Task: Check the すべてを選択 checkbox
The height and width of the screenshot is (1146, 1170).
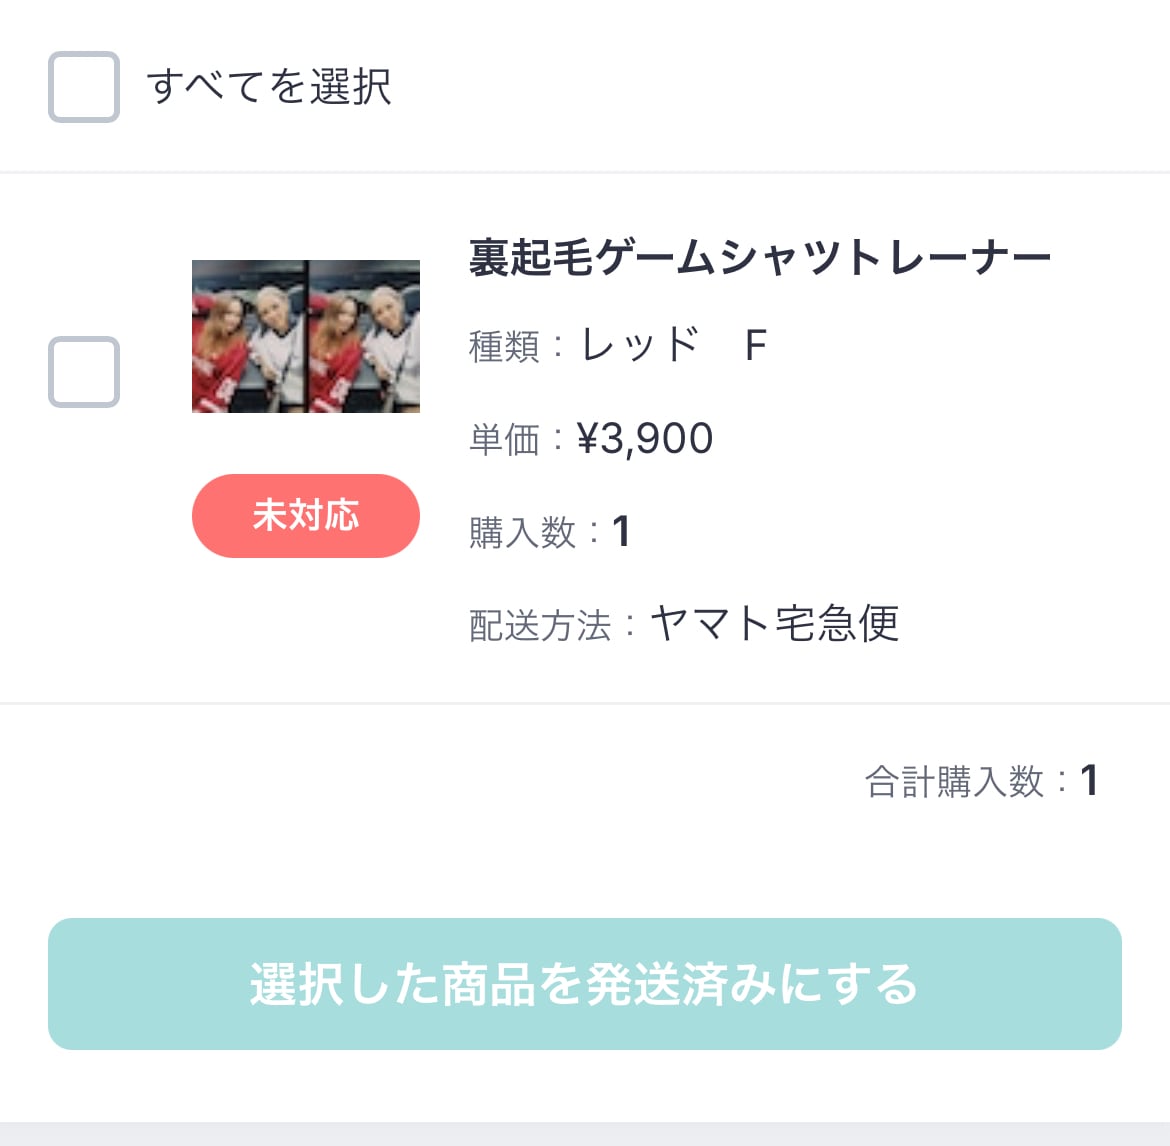Action: coord(84,87)
